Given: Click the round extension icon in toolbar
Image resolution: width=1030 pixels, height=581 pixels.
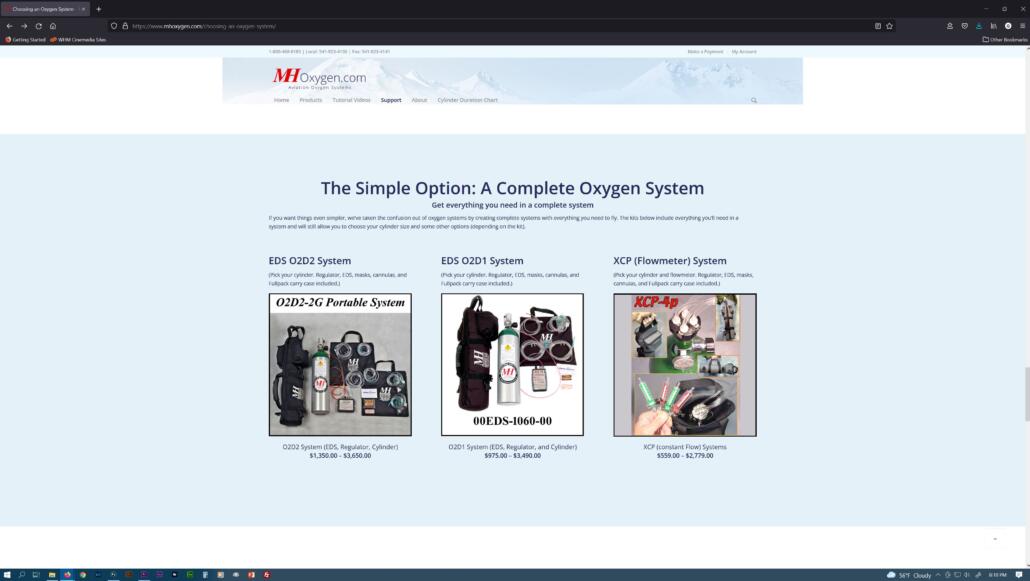Looking at the screenshot, I should [x=1008, y=26].
